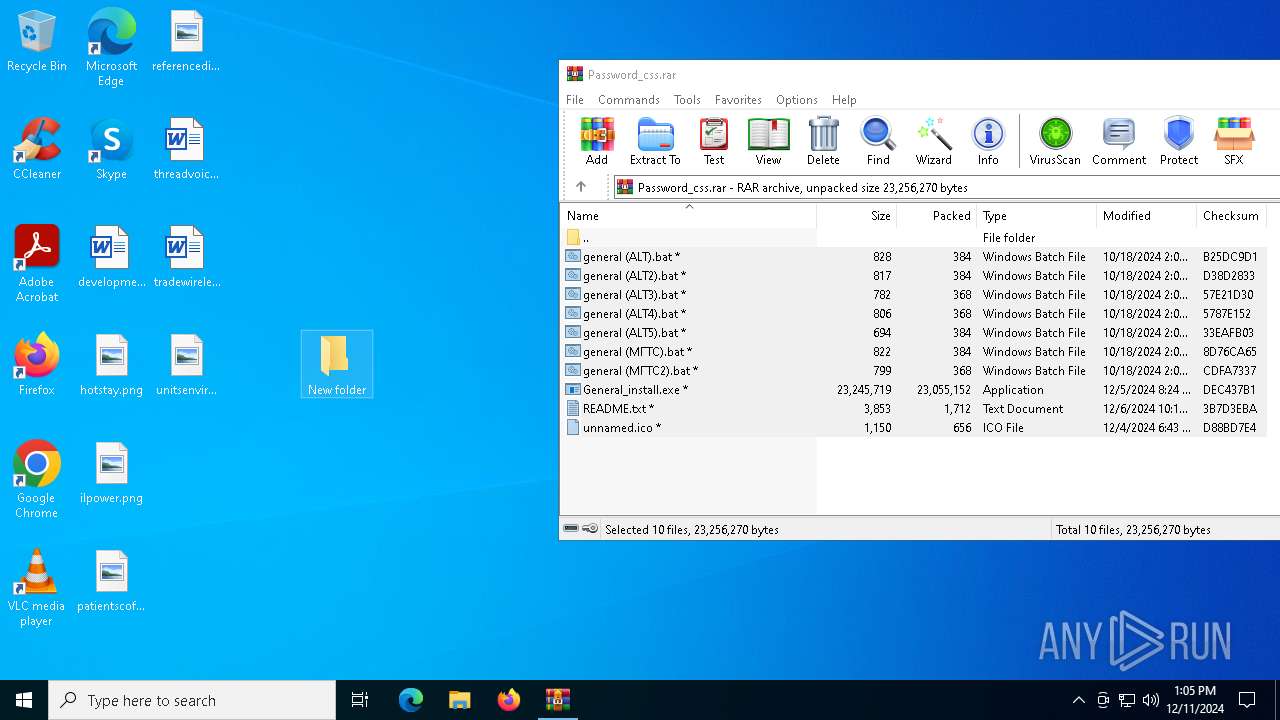Select general (ALT3).bat file
The image size is (1280, 720).
point(913,295)
